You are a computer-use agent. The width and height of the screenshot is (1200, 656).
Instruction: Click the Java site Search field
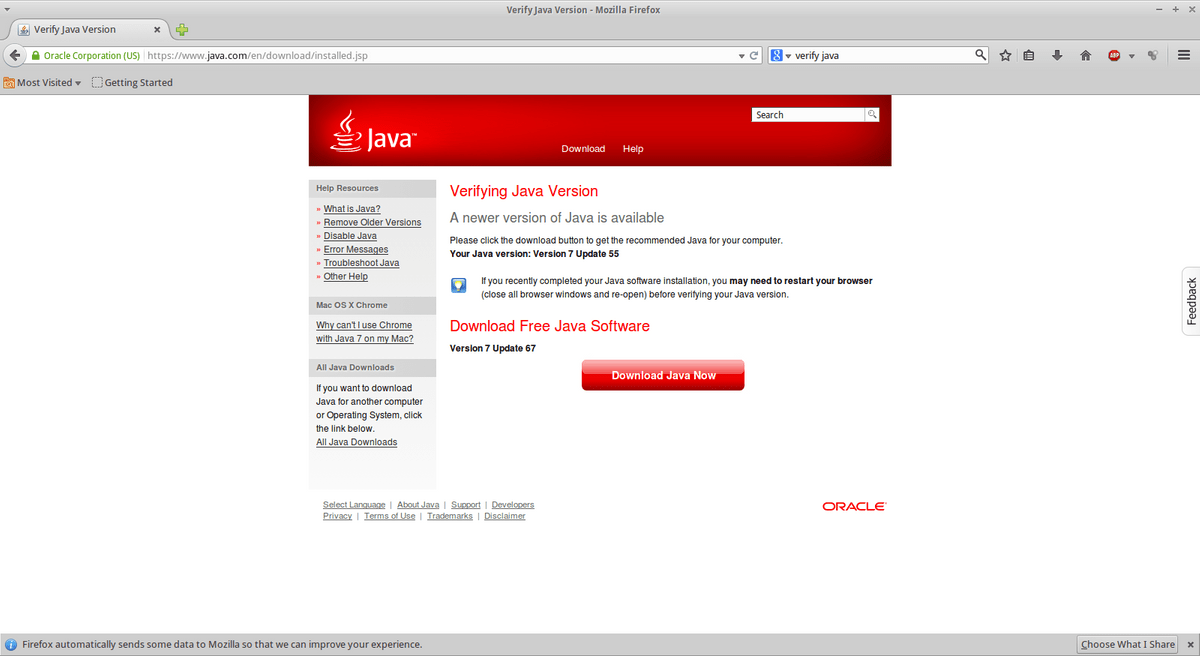(808, 115)
